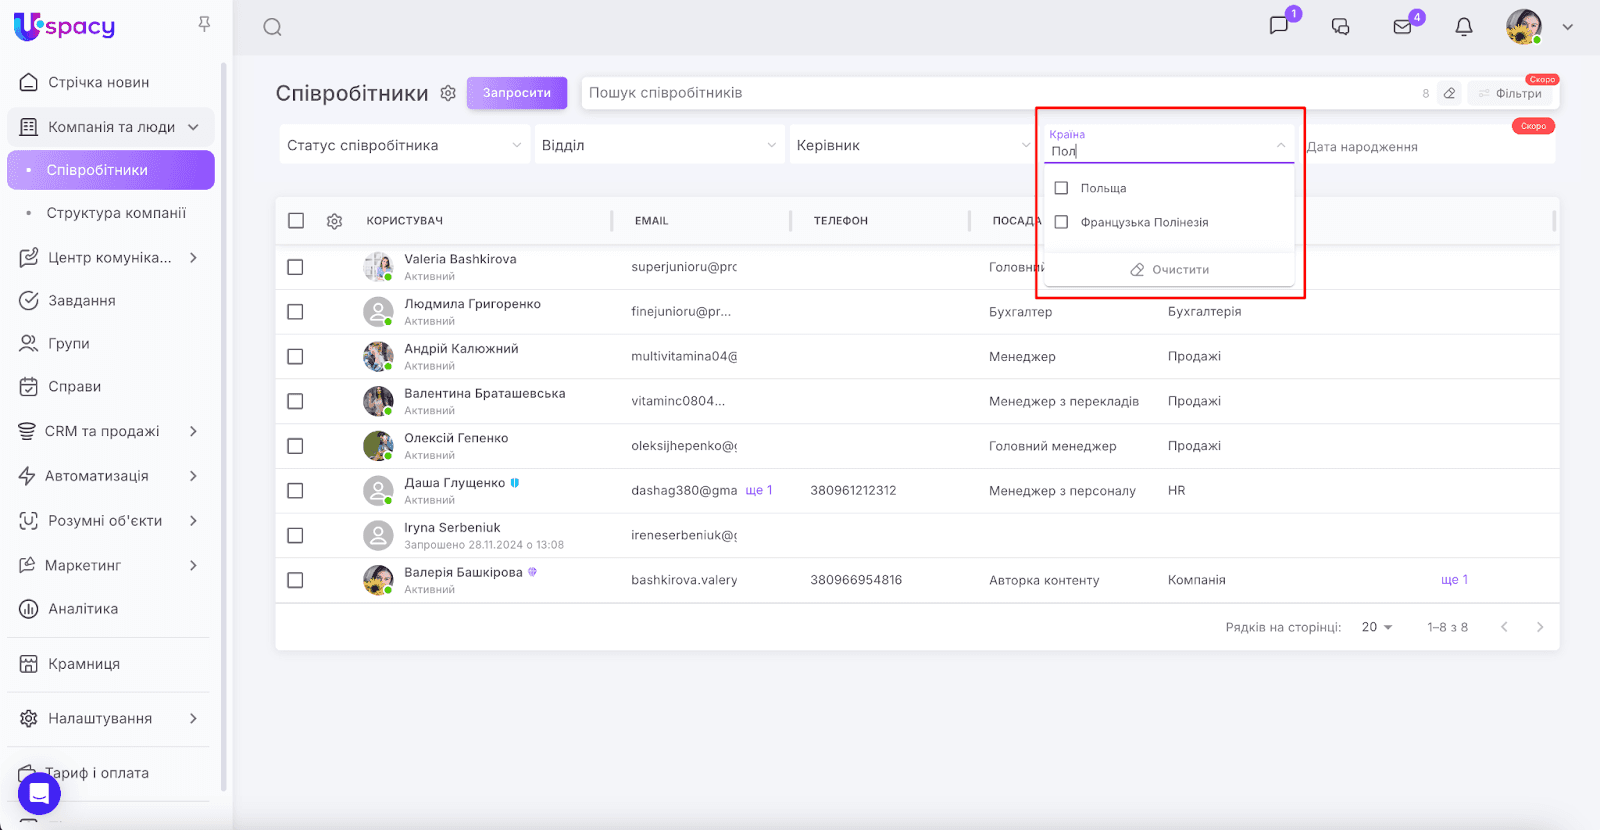
Task: Click the Запросити button
Action: pyautogui.click(x=516, y=93)
